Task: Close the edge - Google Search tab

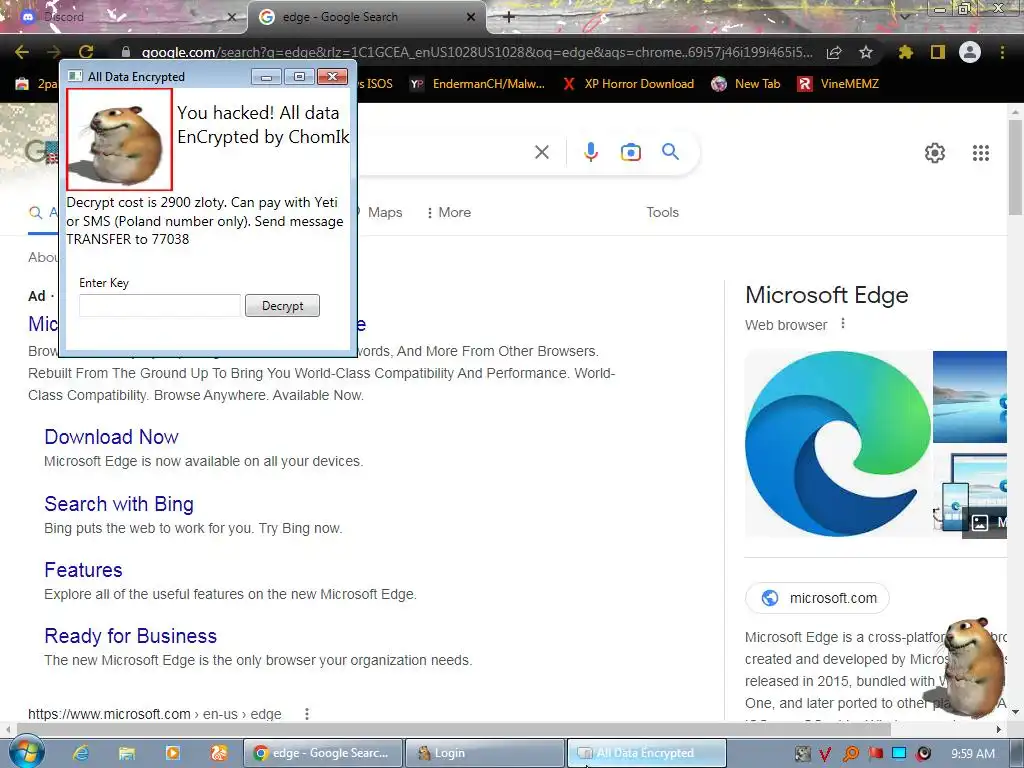Action: 471,17
